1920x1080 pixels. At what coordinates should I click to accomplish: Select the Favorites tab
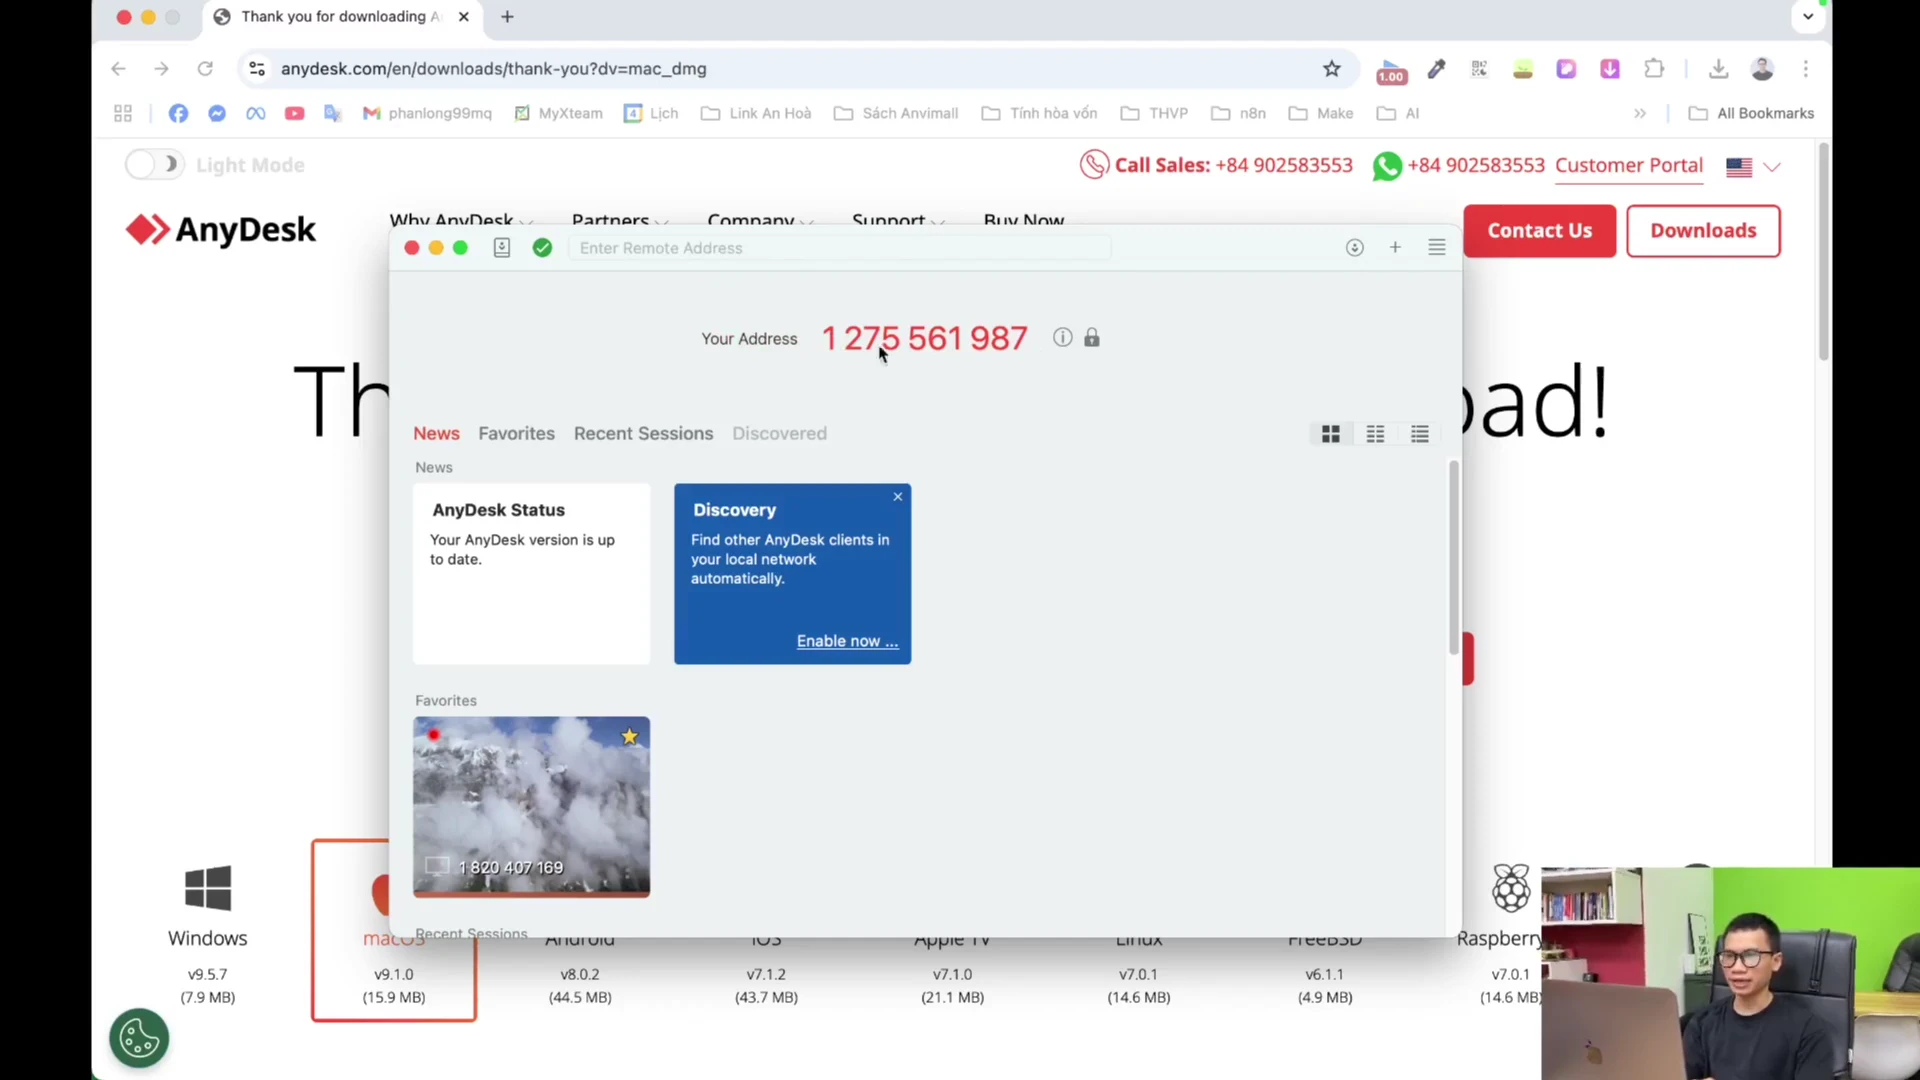point(516,433)
